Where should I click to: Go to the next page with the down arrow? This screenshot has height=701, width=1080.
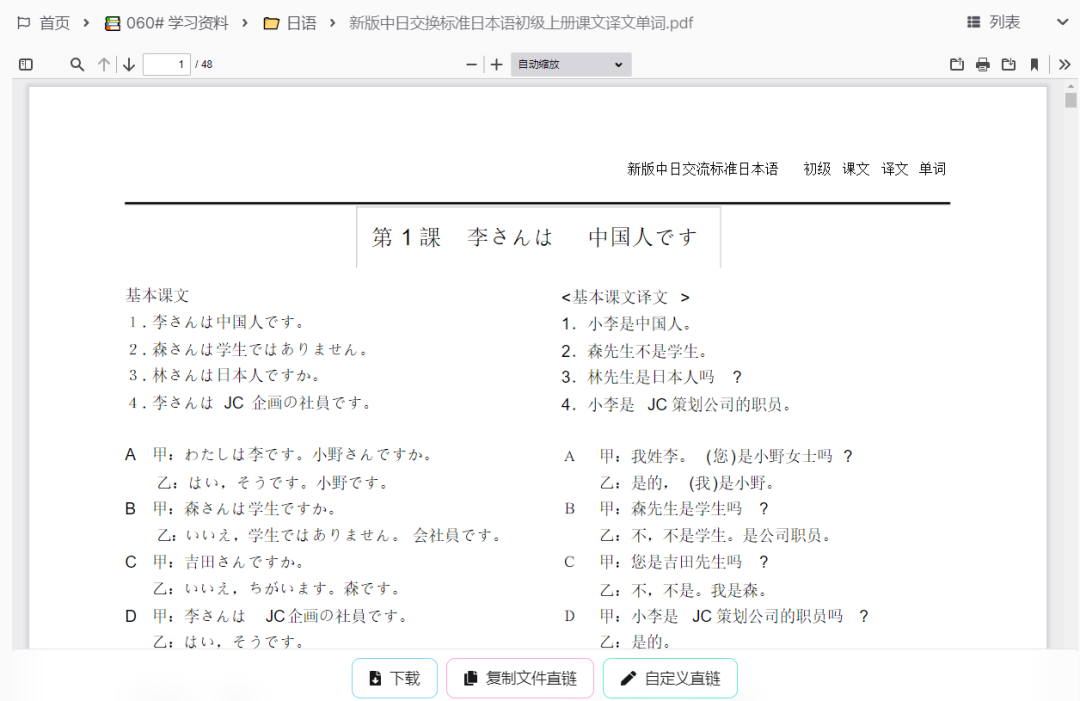click(129, 64)
